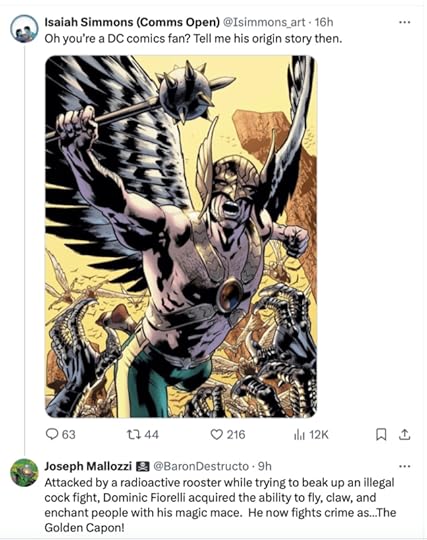The width and height of the screenshot is (427, 540).
Task: Open the 16h timestamp of the tweet
Action: point(324,22)
